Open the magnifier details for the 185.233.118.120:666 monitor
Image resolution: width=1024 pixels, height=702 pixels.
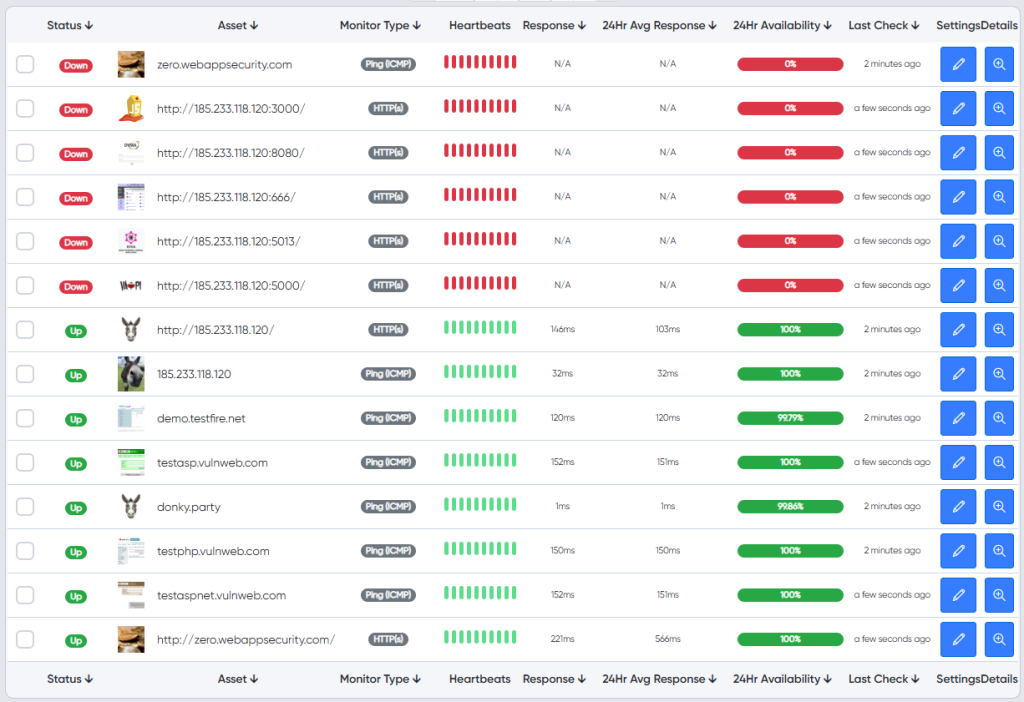(999, 197)
